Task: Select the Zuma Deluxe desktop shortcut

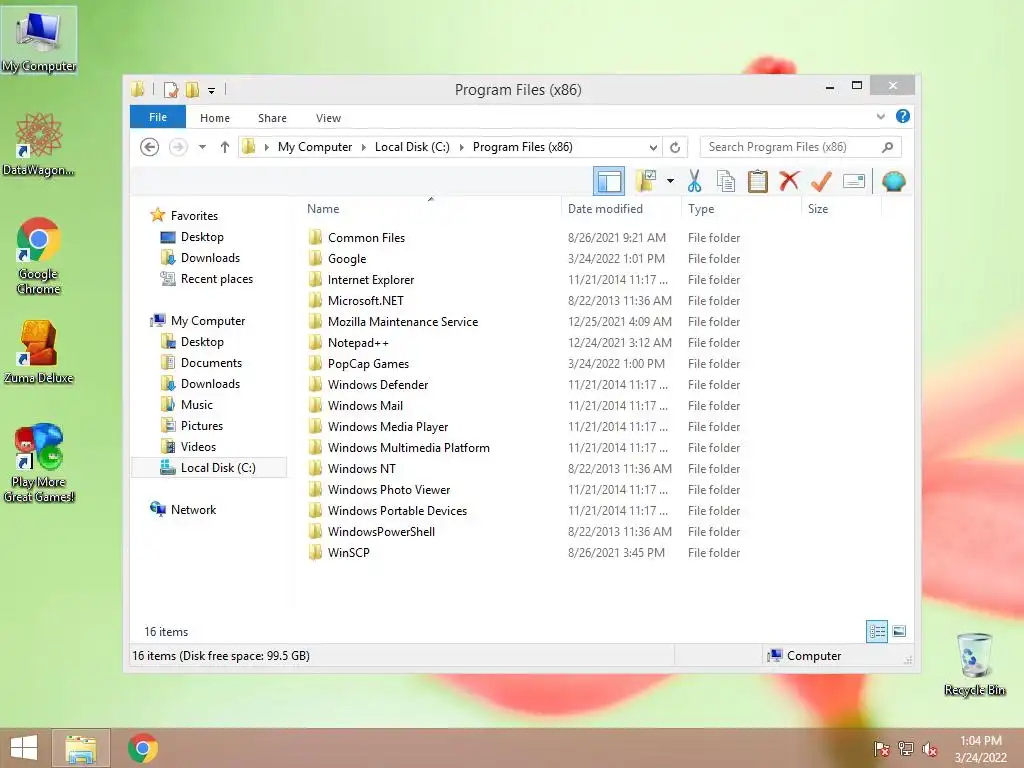Action: pyautogui.click(x=39, y=353)
